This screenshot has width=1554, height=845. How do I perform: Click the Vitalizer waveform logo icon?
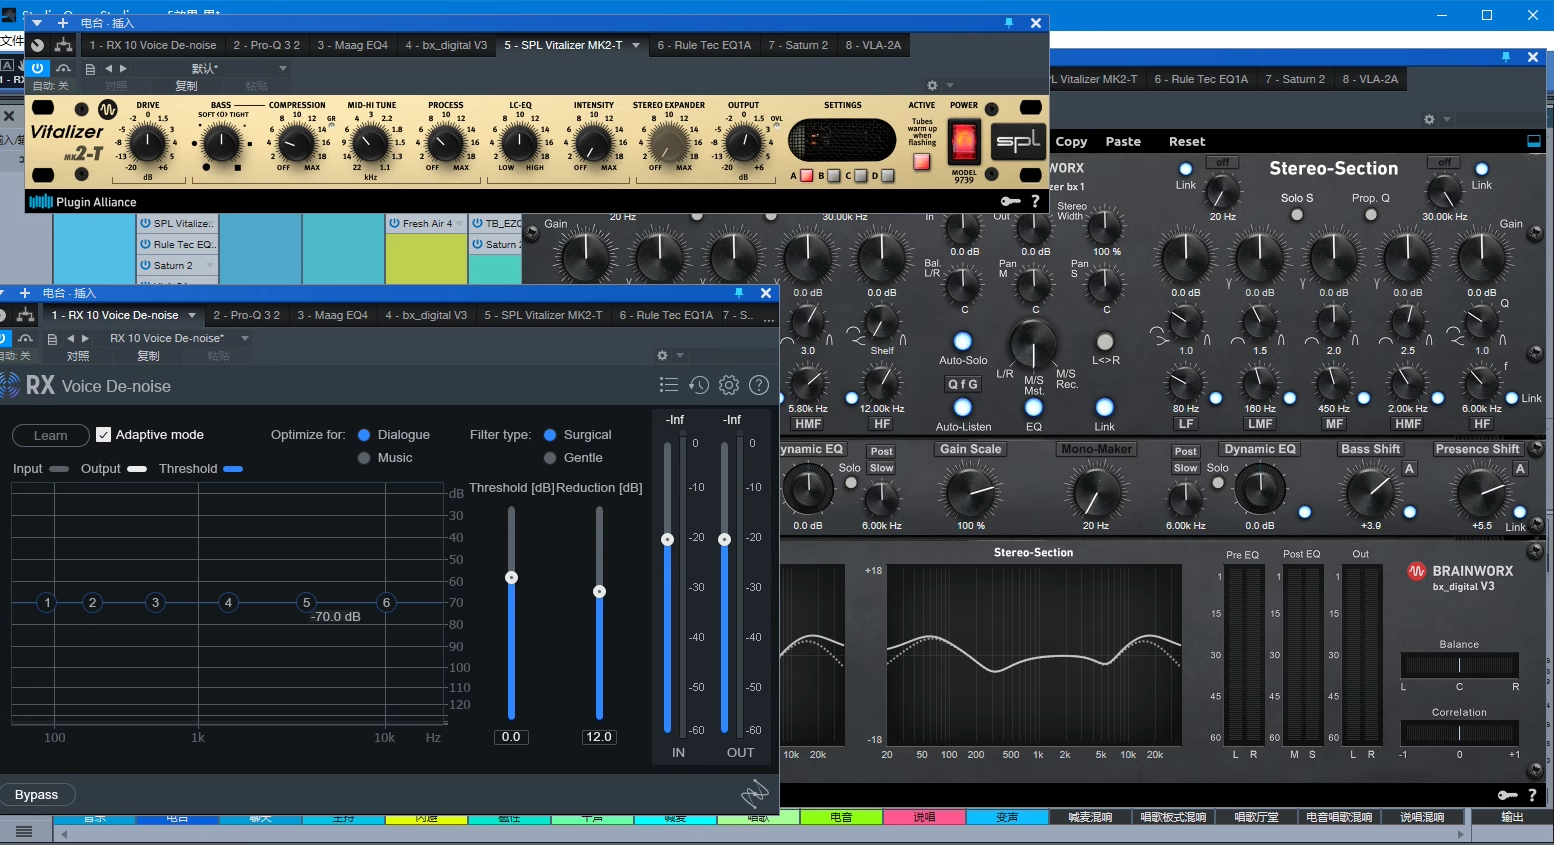pyautogui.click(x=108, y=109)
